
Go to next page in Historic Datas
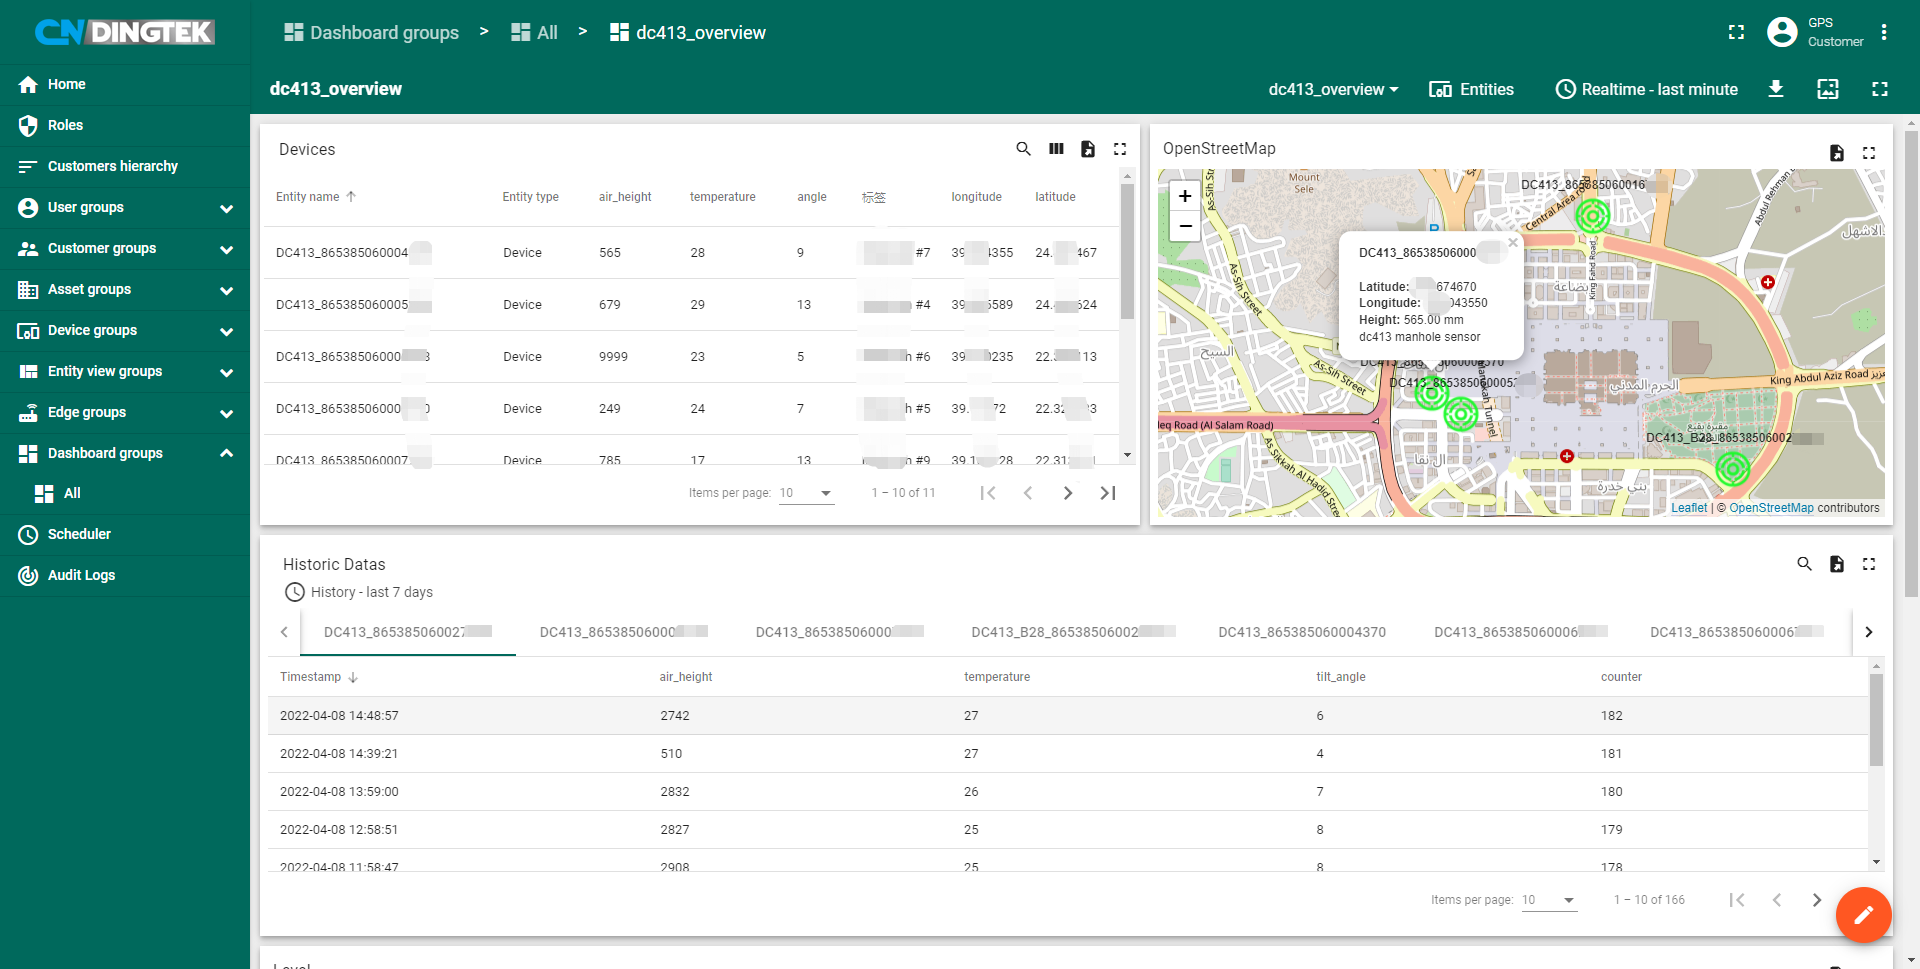[1817, 900]
